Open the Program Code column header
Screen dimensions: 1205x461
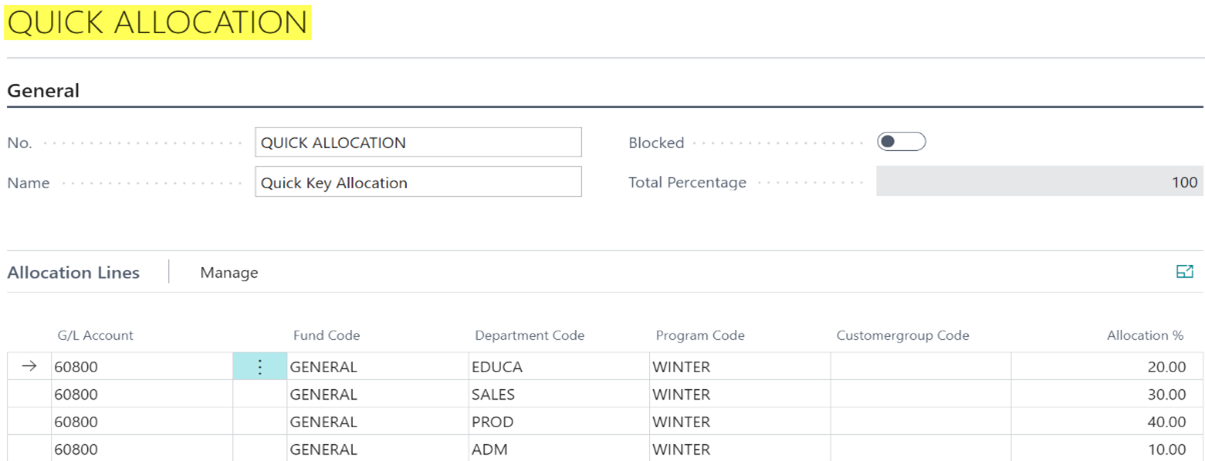coord(700,336)
